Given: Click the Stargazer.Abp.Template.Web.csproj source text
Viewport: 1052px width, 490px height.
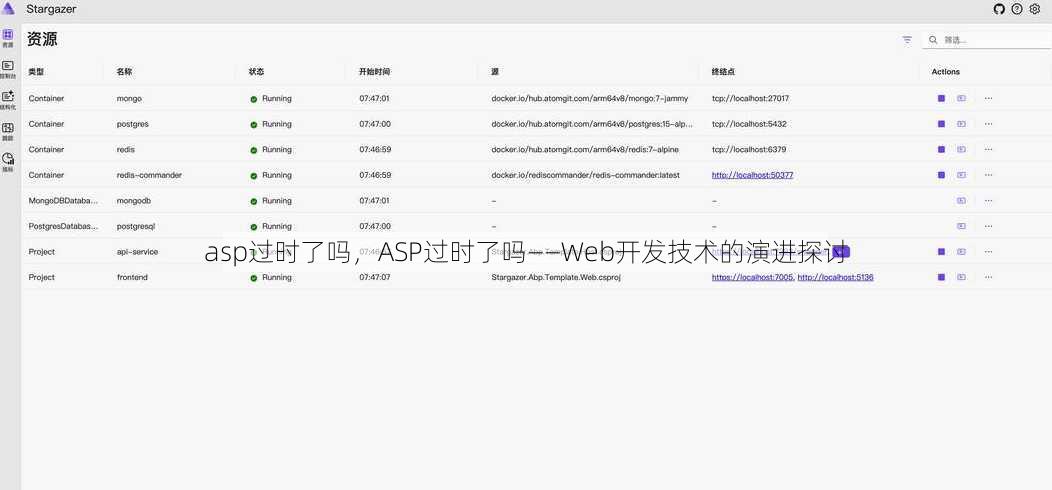Looking at the screenshot, I should point(556,277).
